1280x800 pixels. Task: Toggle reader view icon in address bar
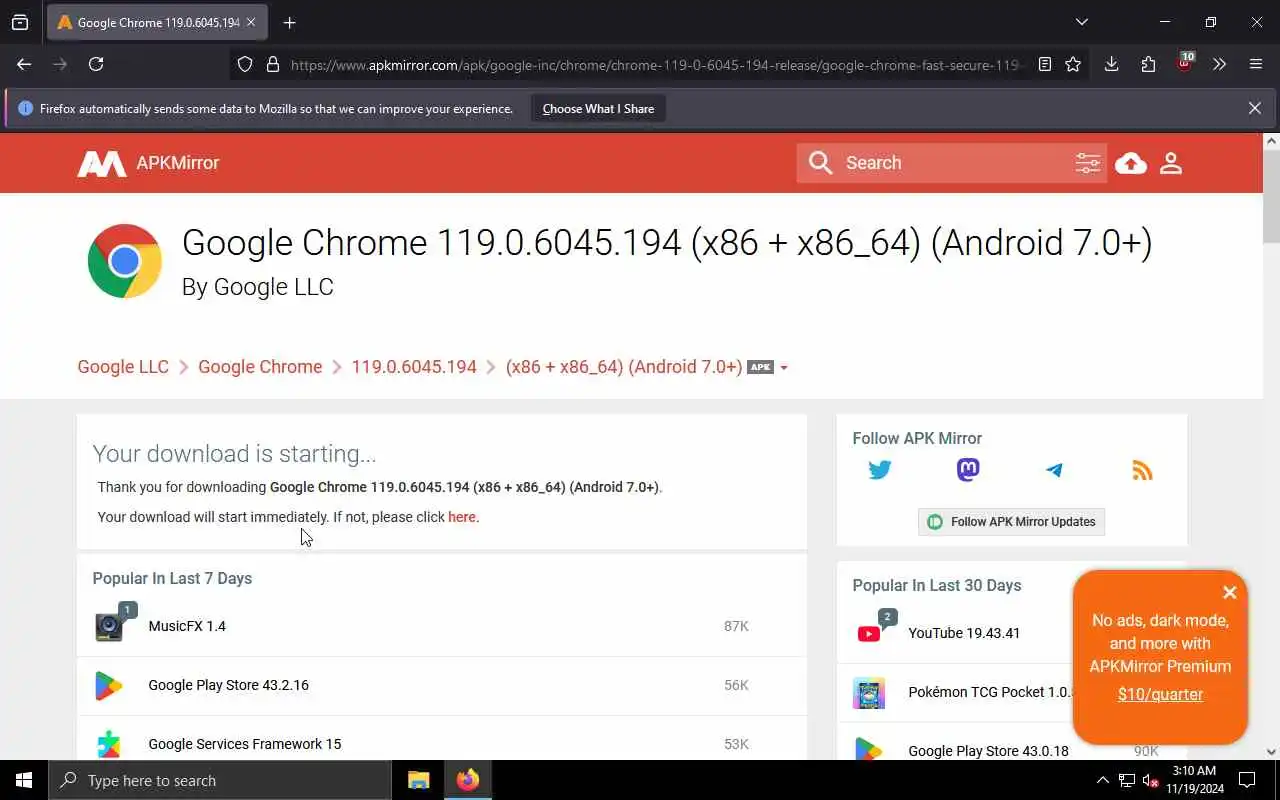[x=1045, y=64]
